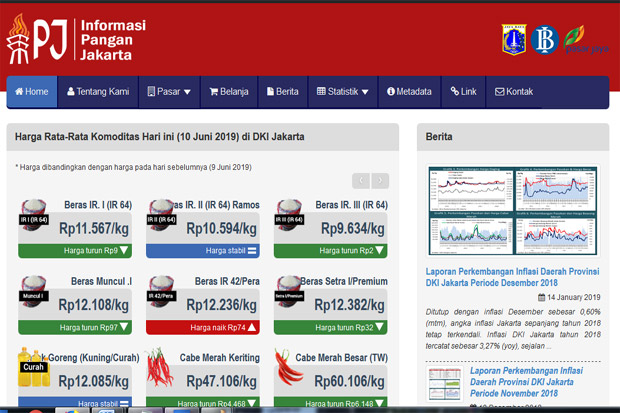Click the Bank Indonesia BI logo
The width and height of the screenshot is (620, 413).
(544, 40)
